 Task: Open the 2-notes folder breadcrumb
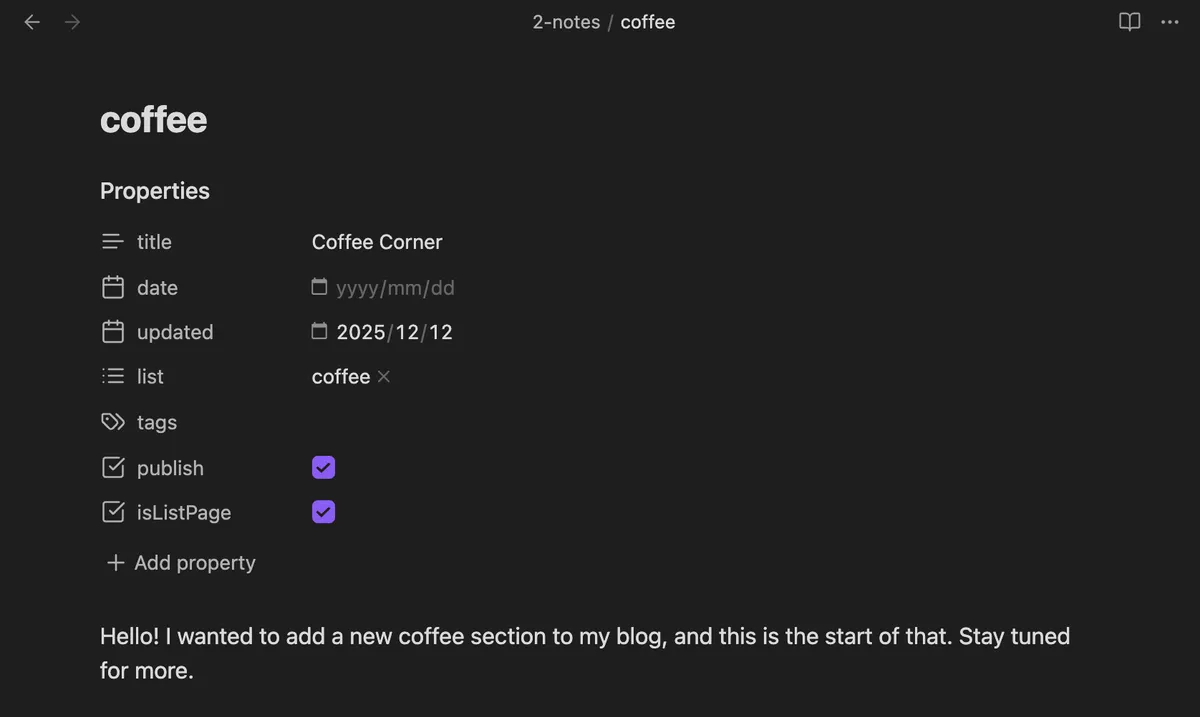pos(566,22)
